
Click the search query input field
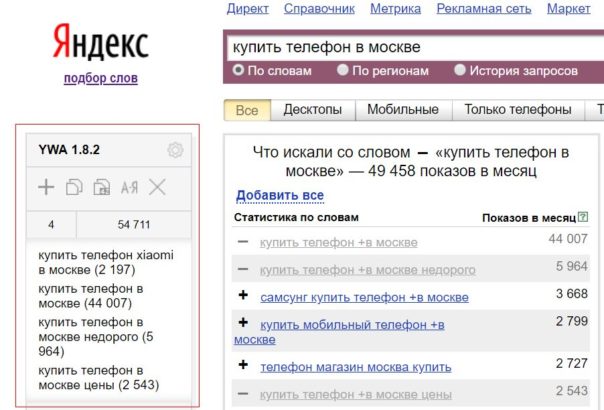[415, 48]
